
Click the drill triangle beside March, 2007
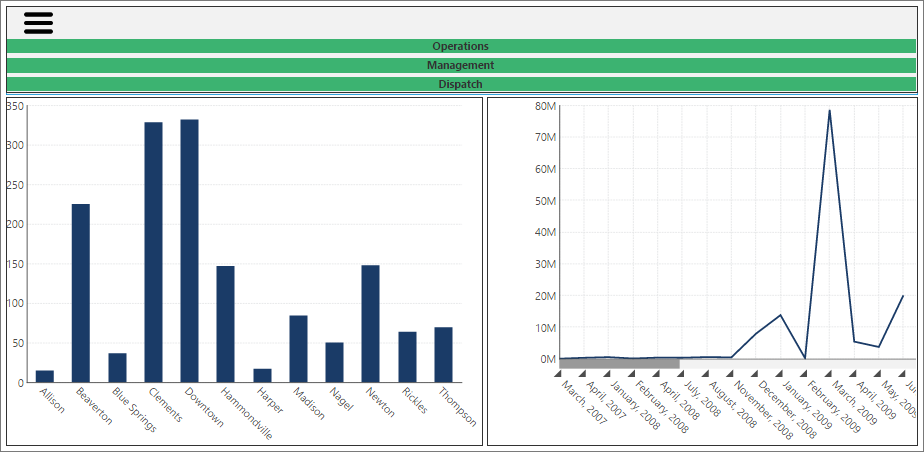point(557,374)
